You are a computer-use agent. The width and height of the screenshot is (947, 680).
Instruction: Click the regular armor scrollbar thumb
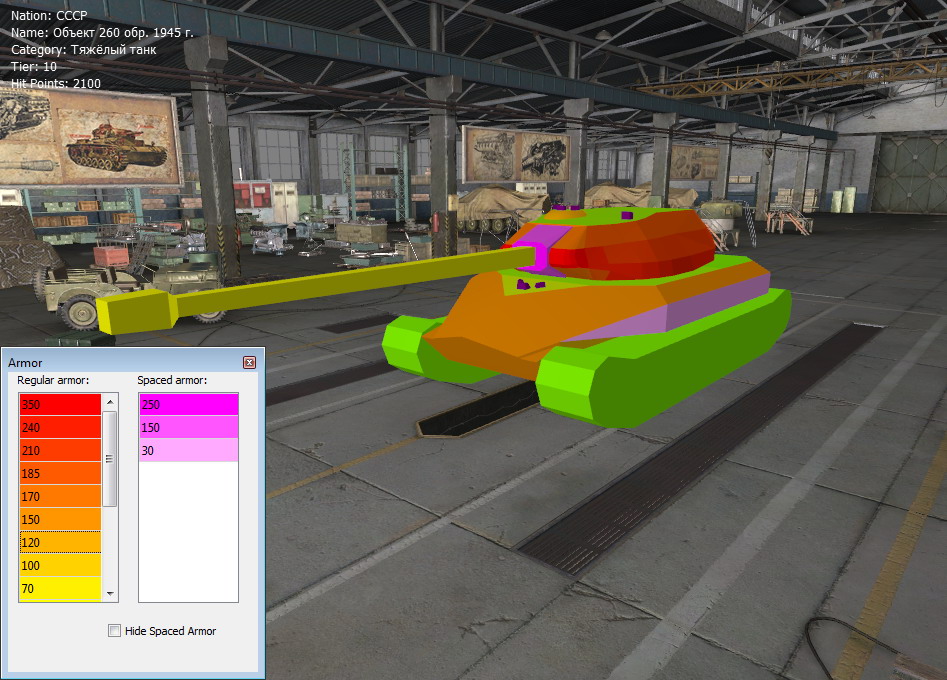coord(110,458)
